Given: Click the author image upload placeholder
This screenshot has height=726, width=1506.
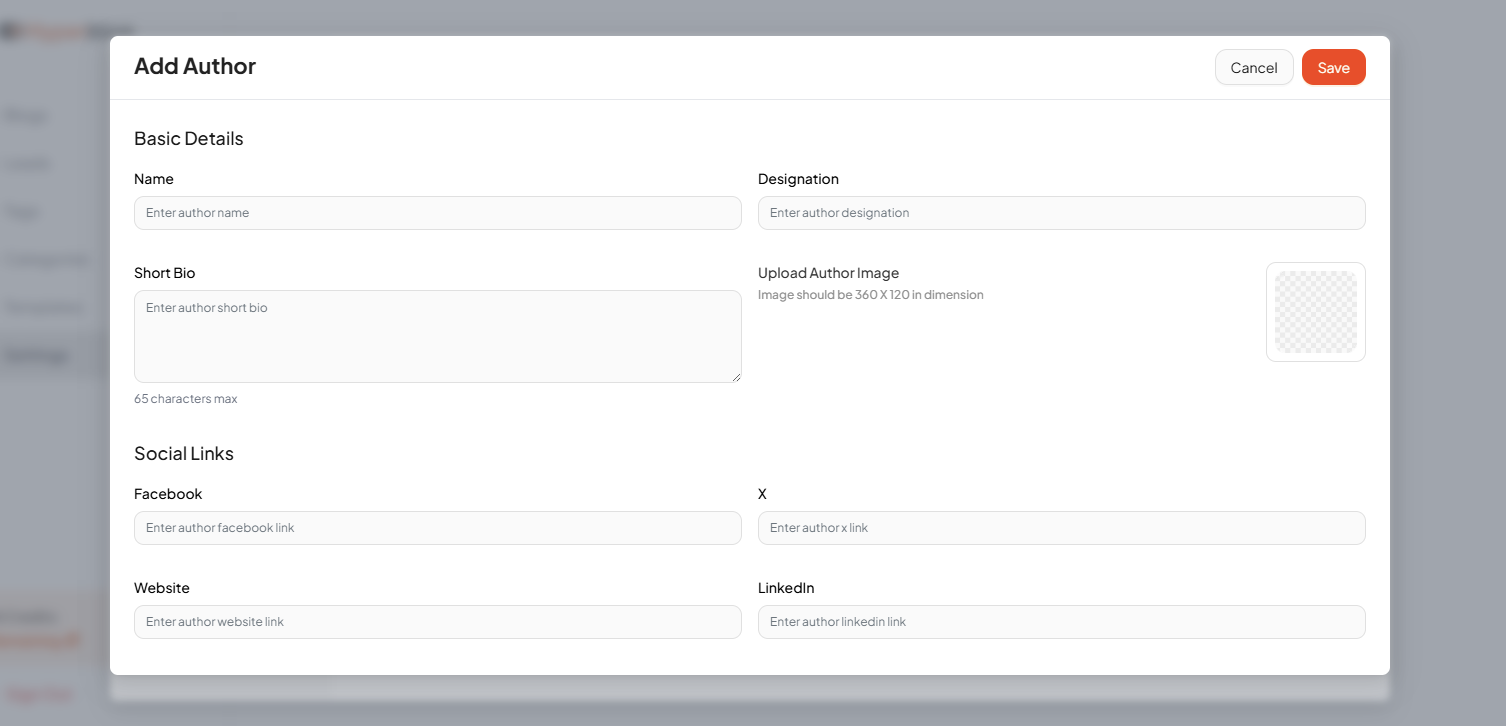Looking at the screenshot, I should 1315,311.
